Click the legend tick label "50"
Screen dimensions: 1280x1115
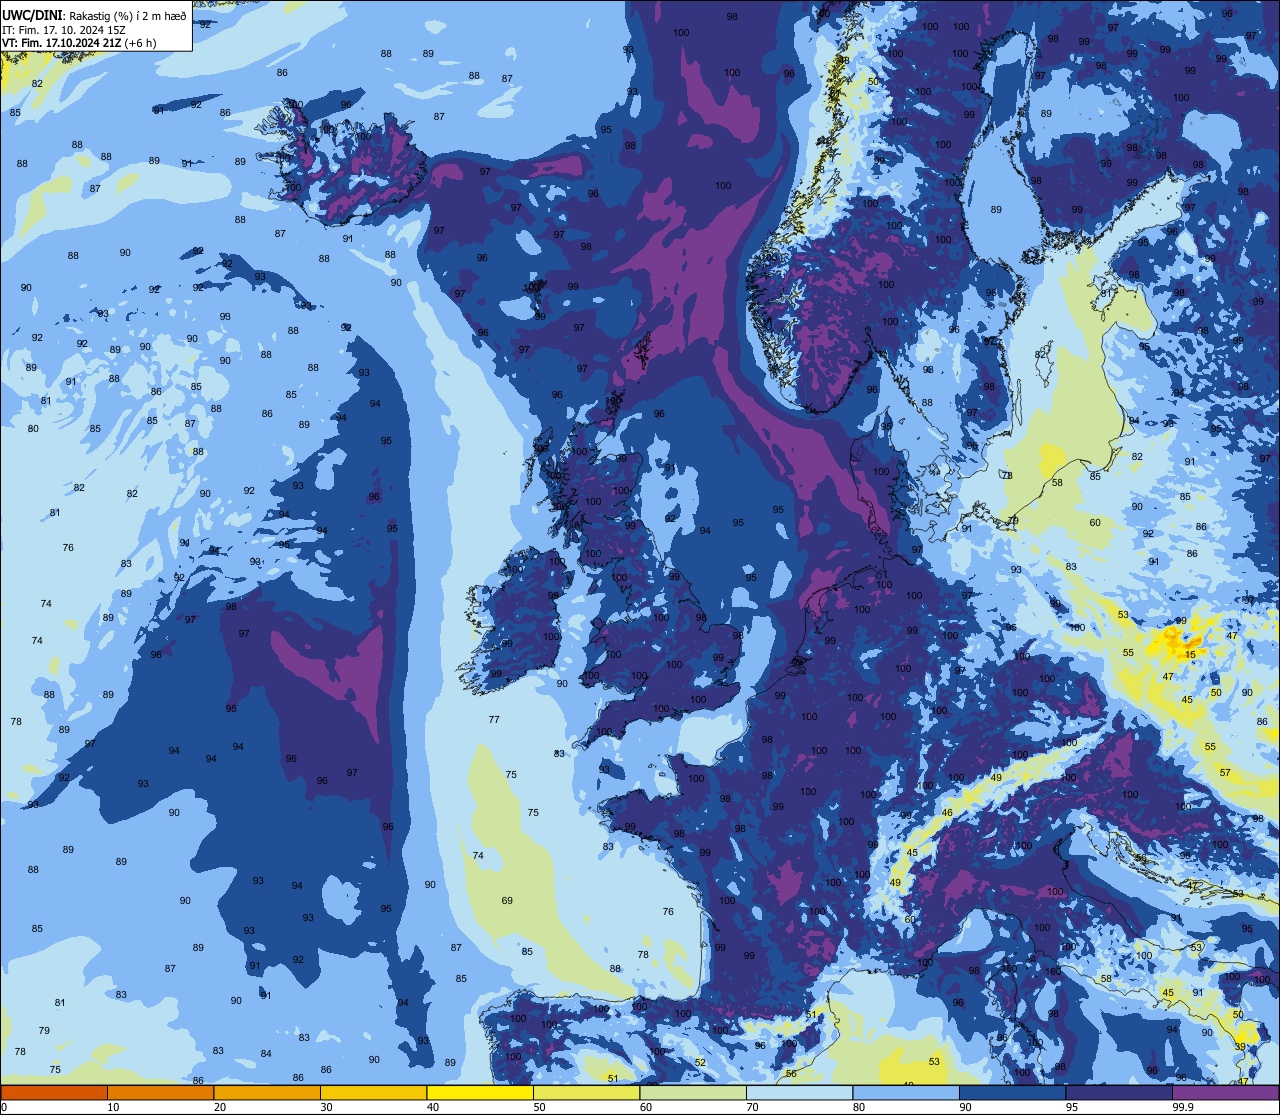(x=539, y=1107)
